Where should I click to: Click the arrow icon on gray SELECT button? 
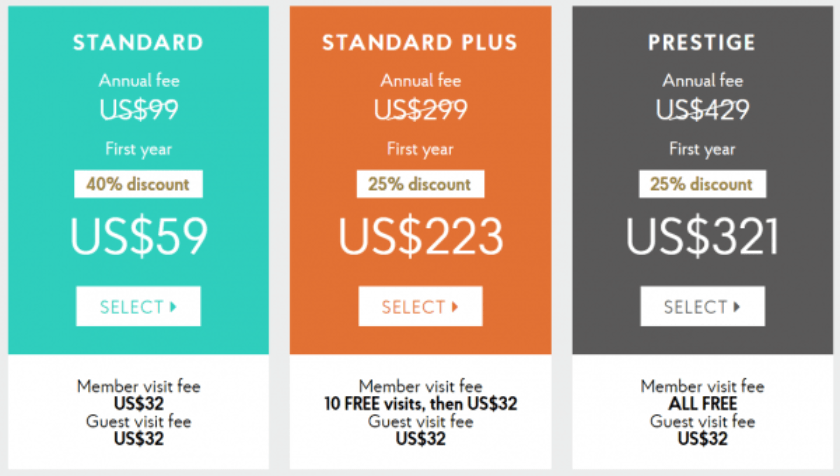click(x=737, y=307)
